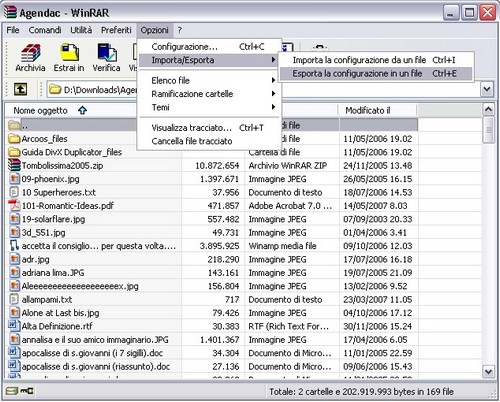
Task: Open the Preferiti menu
Action: coord(116,30)
